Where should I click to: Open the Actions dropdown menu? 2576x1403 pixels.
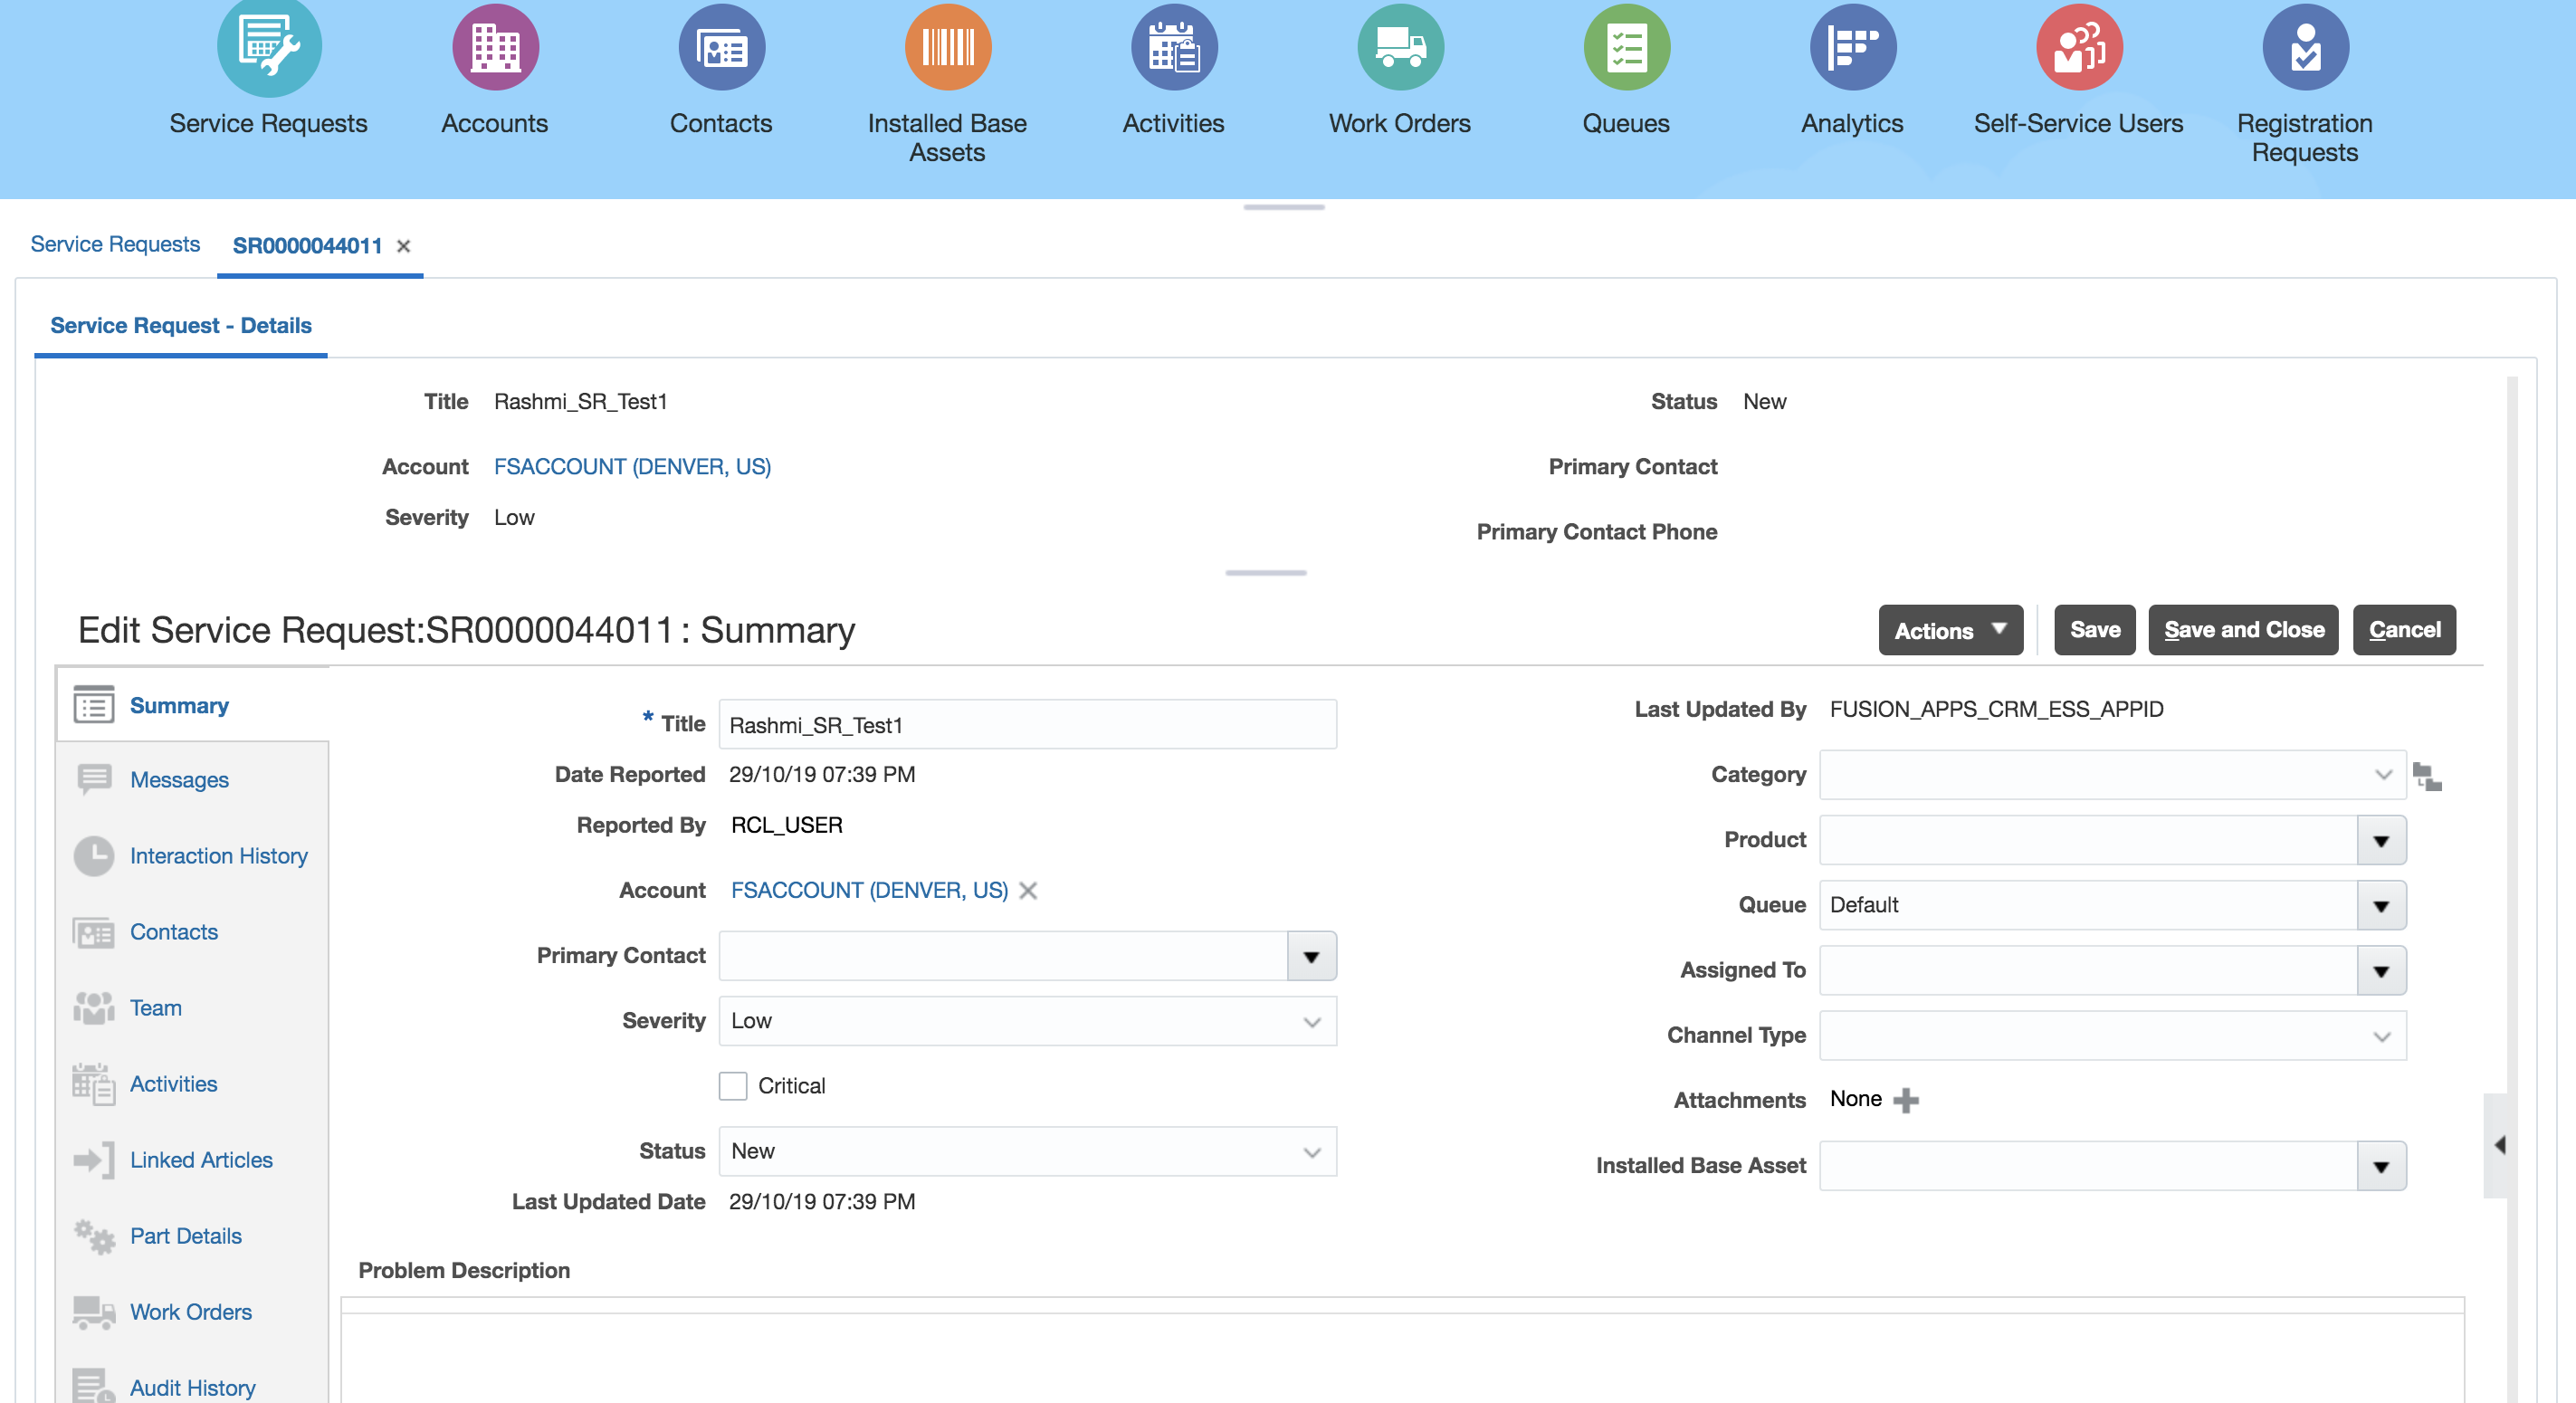pos(1950,630)
